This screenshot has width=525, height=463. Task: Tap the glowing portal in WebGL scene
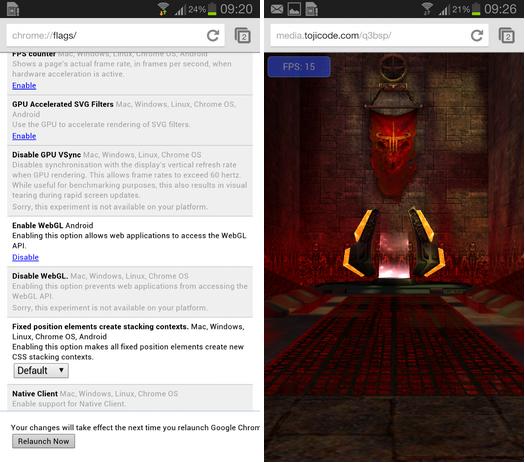(x=394, y=255)
